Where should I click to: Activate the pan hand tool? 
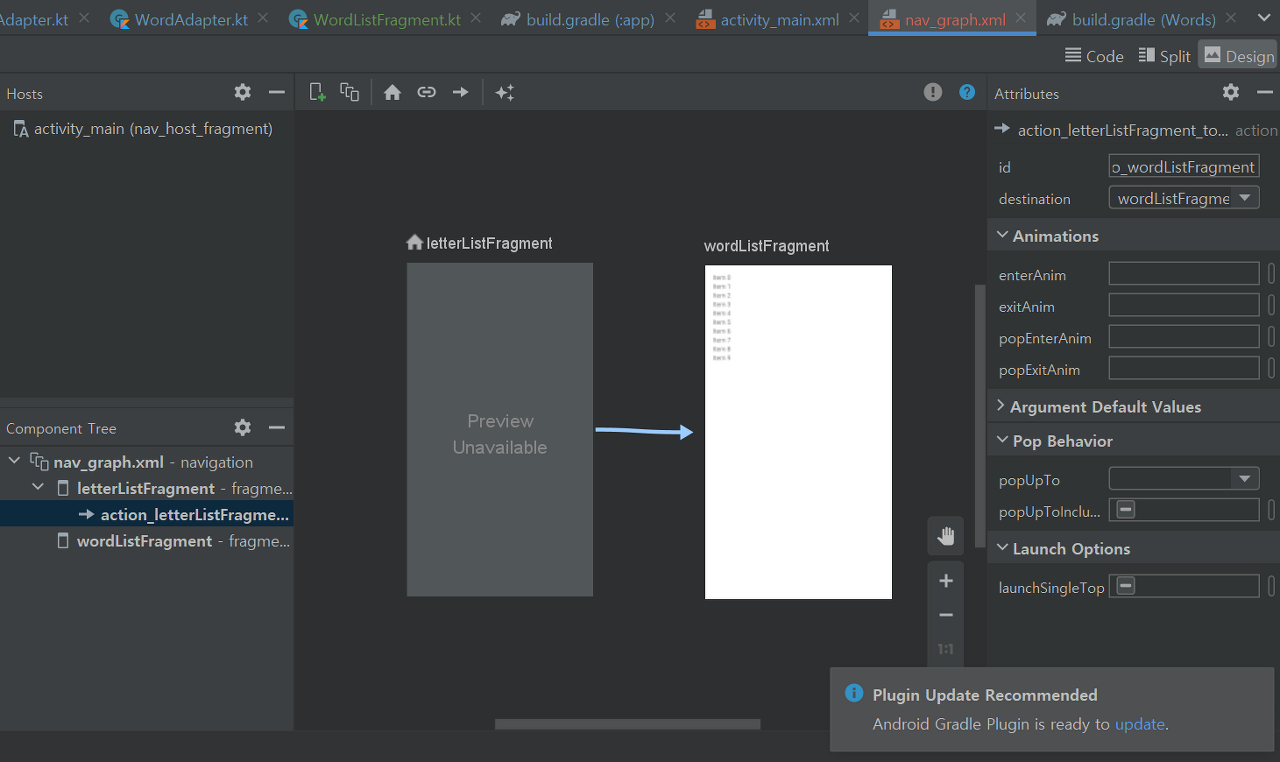click(945, 536)
